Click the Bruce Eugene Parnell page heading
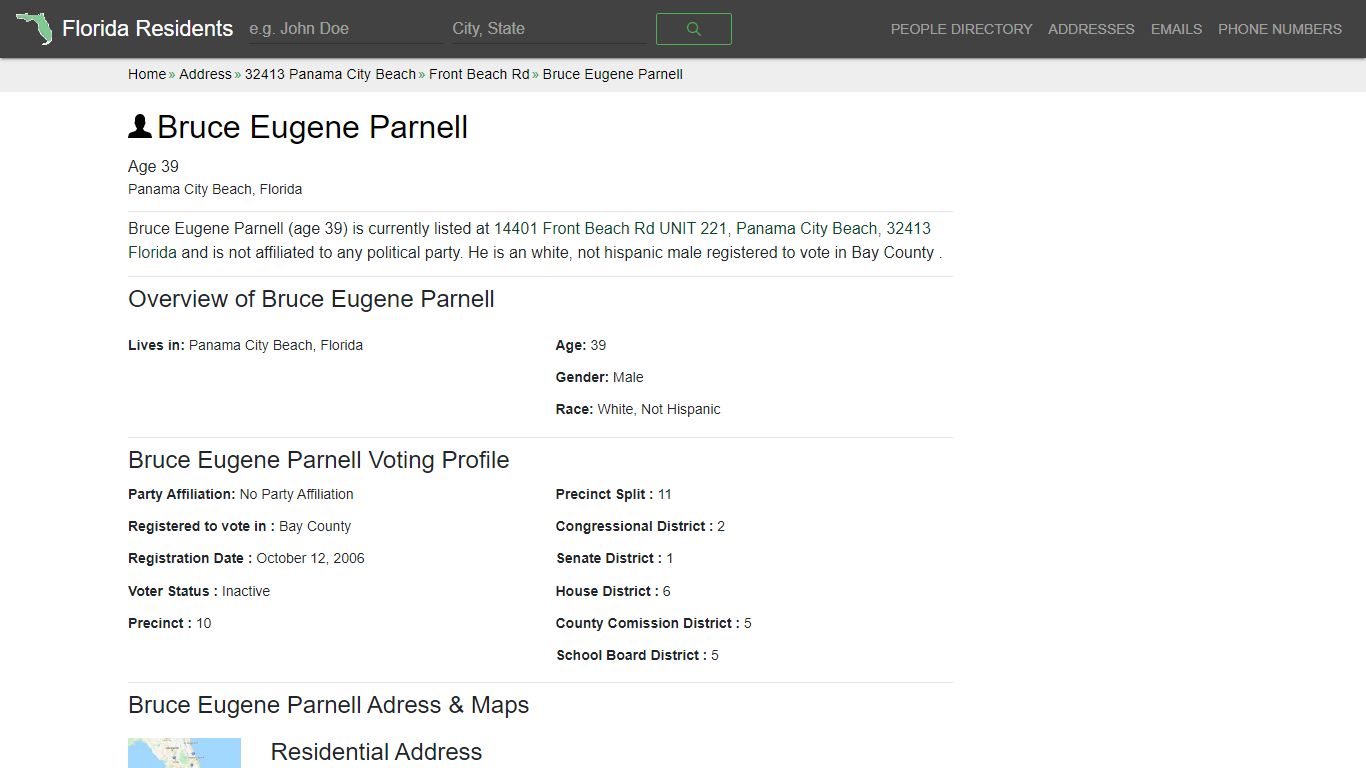This screenshot has width=1366, height=768. coord(312,127)
